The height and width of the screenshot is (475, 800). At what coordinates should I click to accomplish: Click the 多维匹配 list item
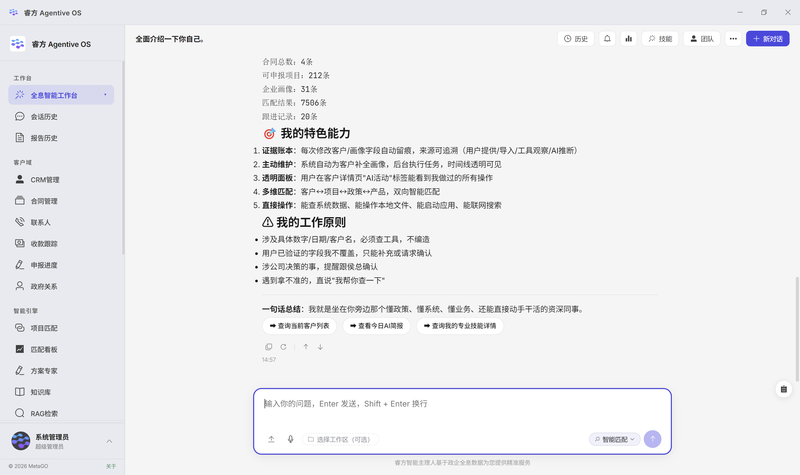[351, 192]
